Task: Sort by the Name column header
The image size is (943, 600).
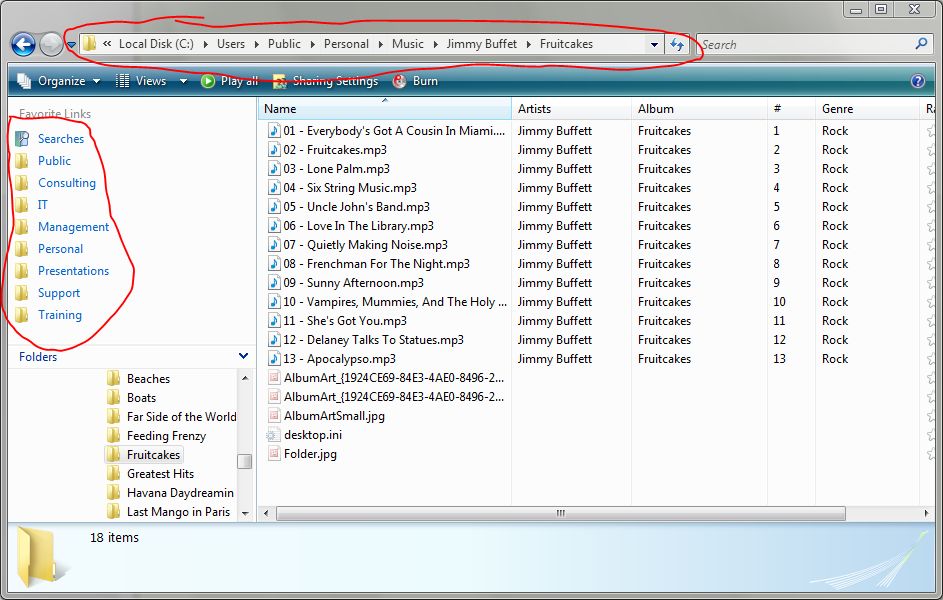Action: [x=385, y=109]
